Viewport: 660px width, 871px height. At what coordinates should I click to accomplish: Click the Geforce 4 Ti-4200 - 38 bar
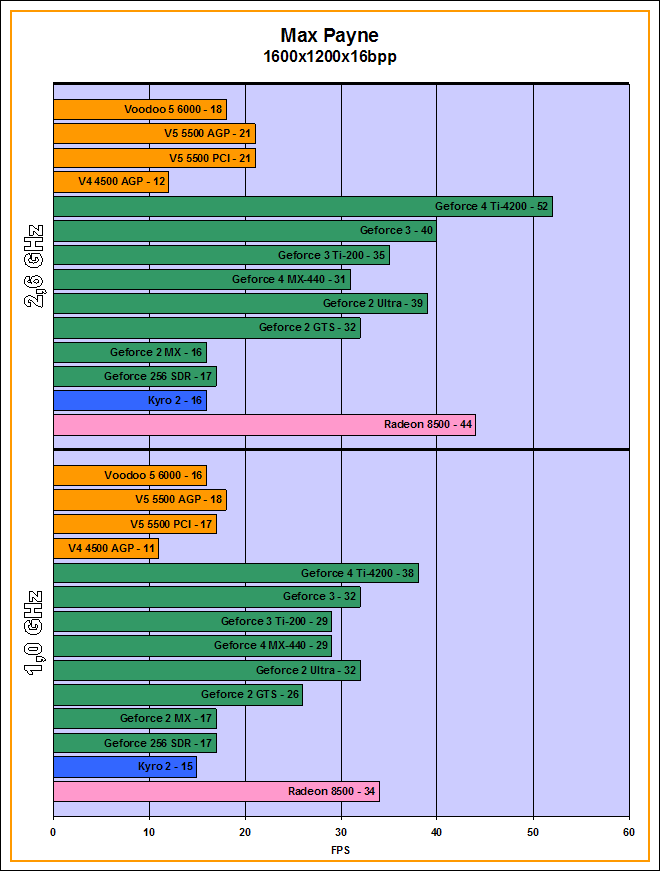tap(235, 573)
